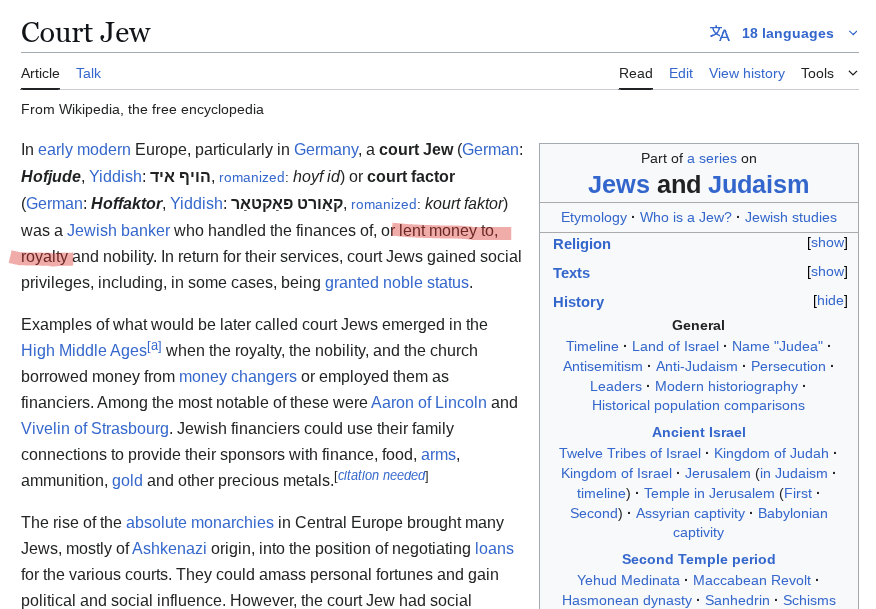Screen dimensions: 876x609
Task: Follow the gold link
Action: click(x=127, y=480)
